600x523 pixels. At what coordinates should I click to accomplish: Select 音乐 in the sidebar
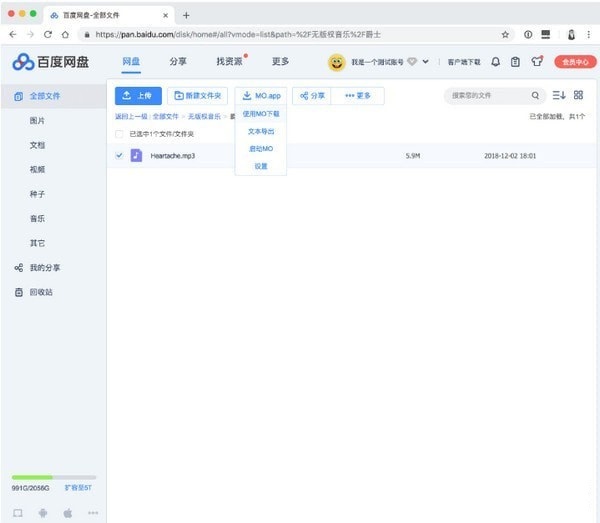(37, 218)
